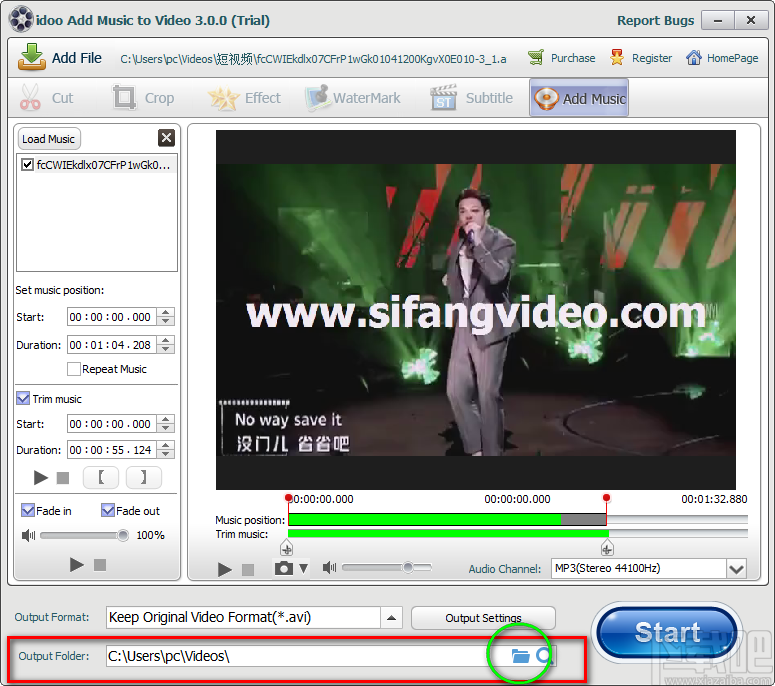
Task: Enable the Repeat Music checkbox
Action: tap(74, 369)
